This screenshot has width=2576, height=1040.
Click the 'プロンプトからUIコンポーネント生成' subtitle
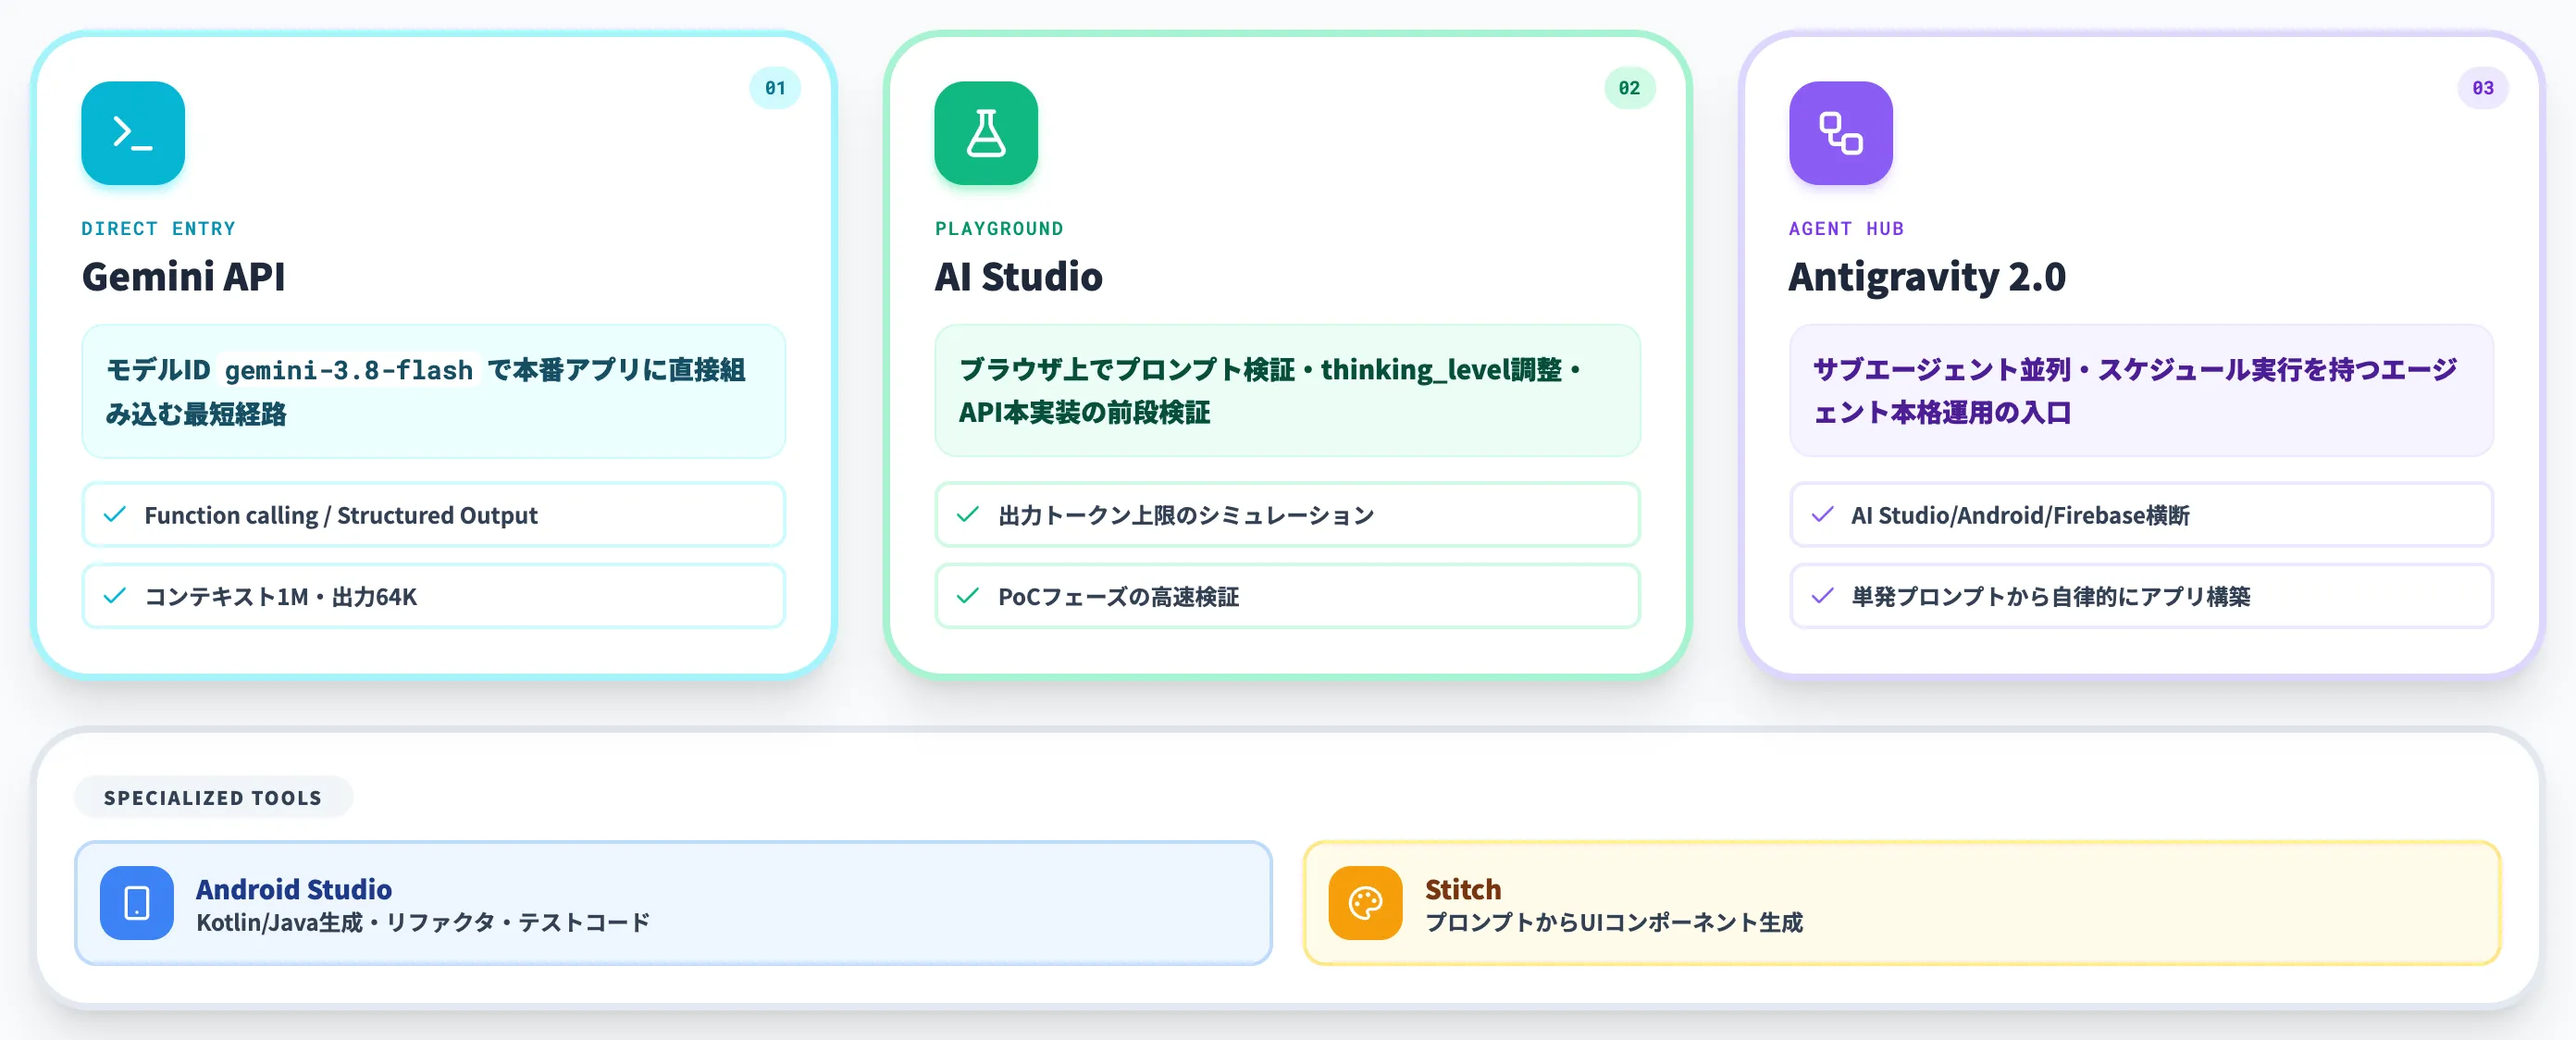1613,922
